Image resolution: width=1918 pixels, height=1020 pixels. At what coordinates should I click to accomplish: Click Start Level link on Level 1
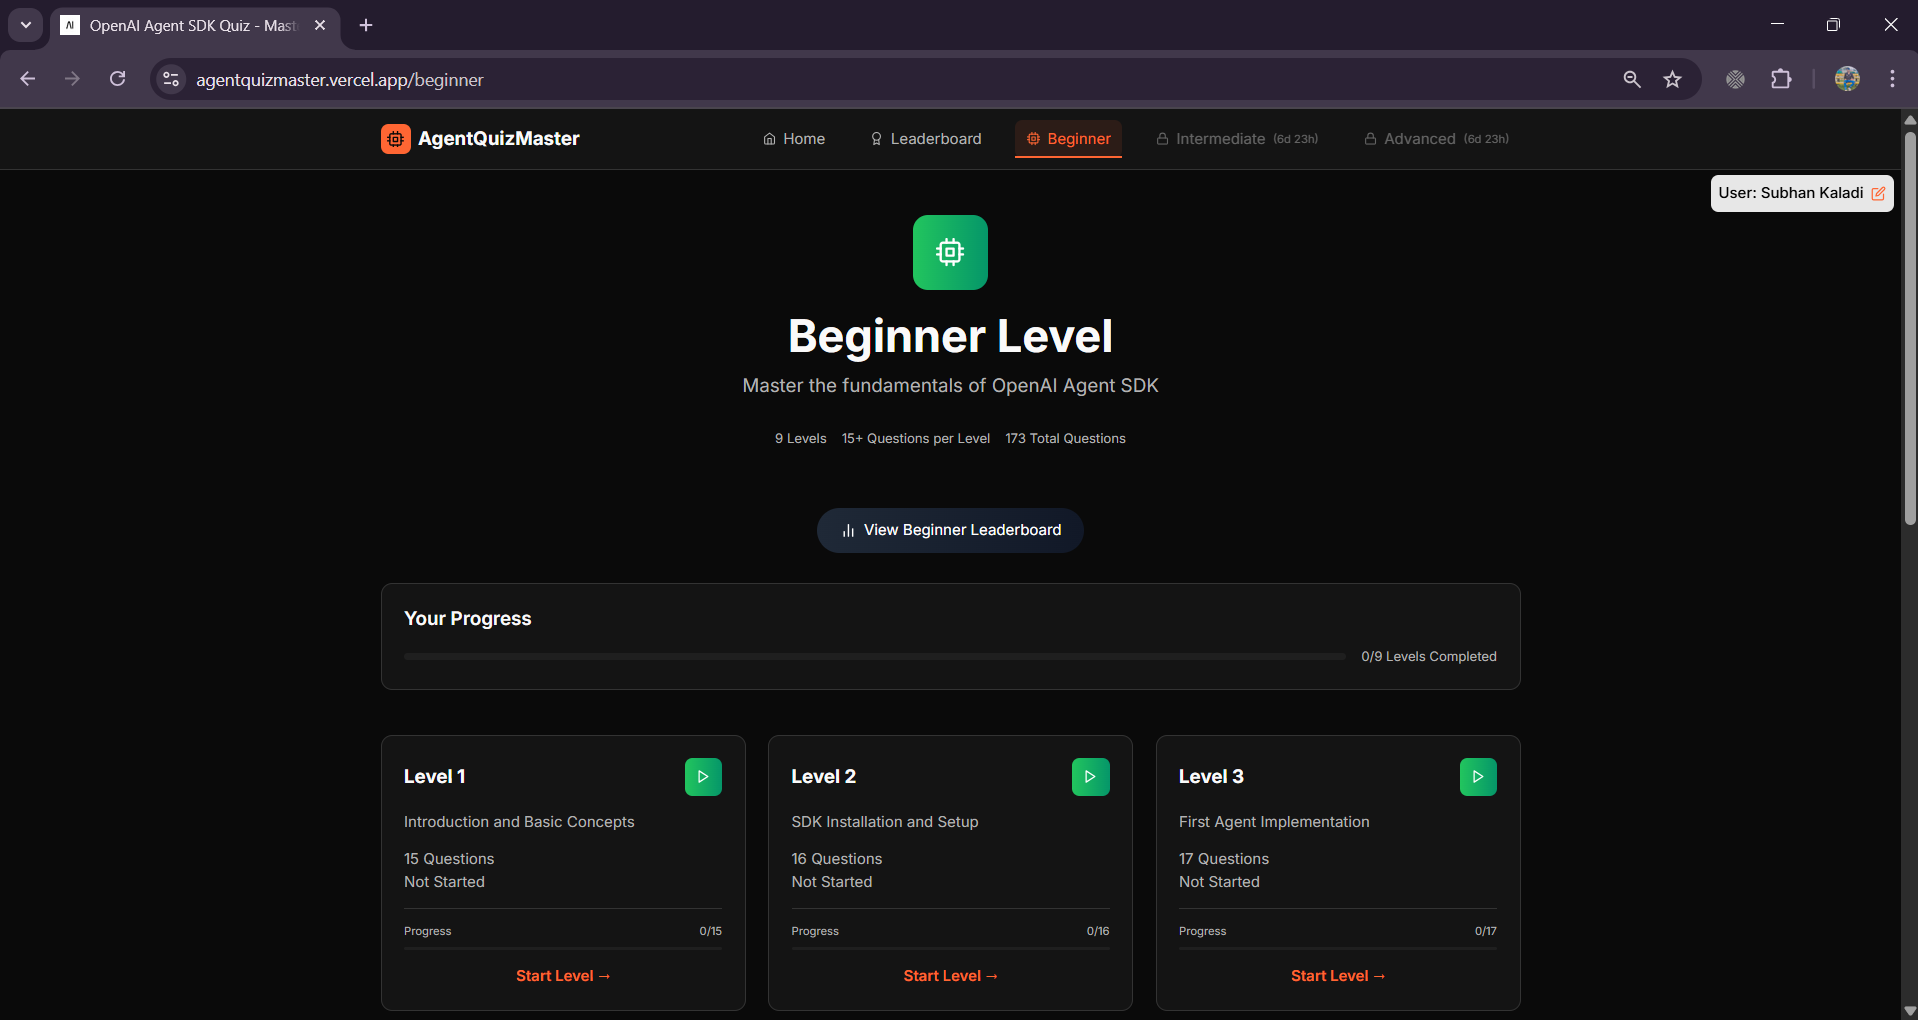tap(563, 976)
